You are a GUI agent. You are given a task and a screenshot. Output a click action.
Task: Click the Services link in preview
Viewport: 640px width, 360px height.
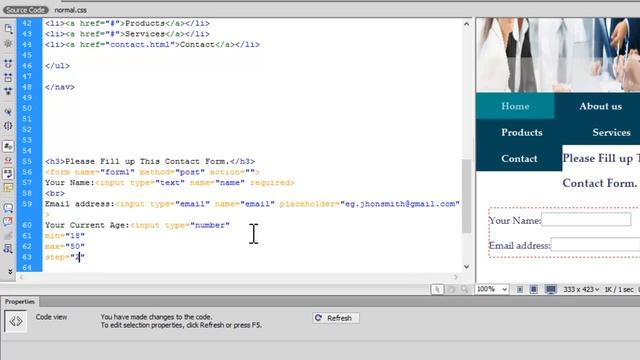click(611, 132)
